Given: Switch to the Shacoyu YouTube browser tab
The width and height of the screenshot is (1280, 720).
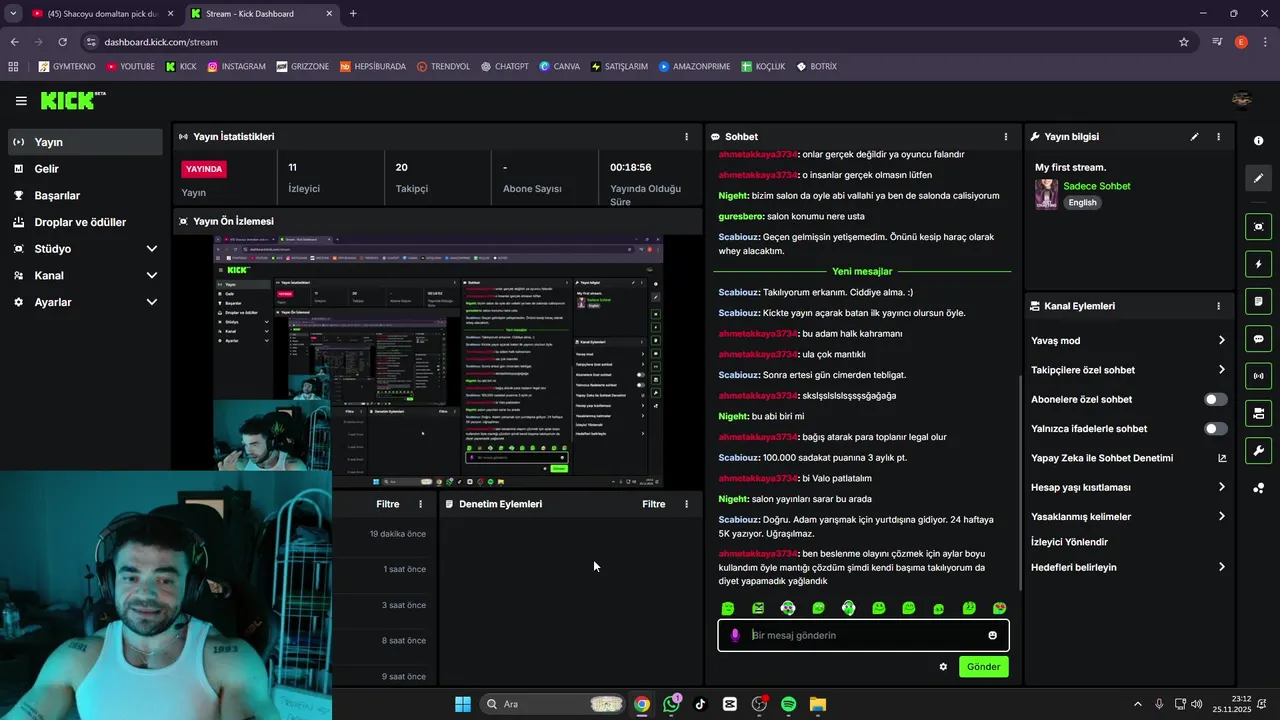Looking at the screenshot, I should pyautogui.click(x=102, y=14).
